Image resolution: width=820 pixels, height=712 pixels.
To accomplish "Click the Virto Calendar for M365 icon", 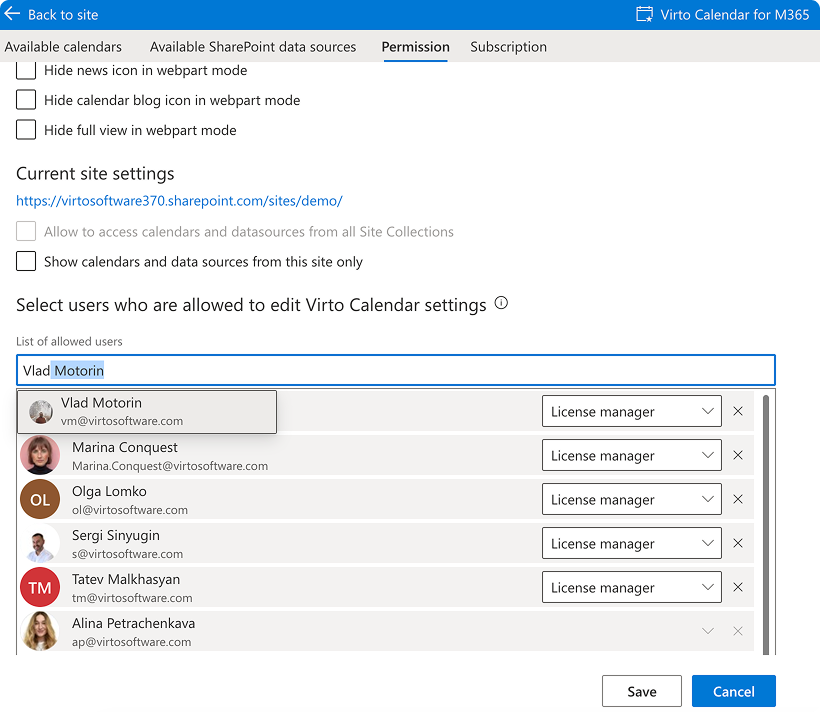I will pyautogui.click(x=646, y=14).
